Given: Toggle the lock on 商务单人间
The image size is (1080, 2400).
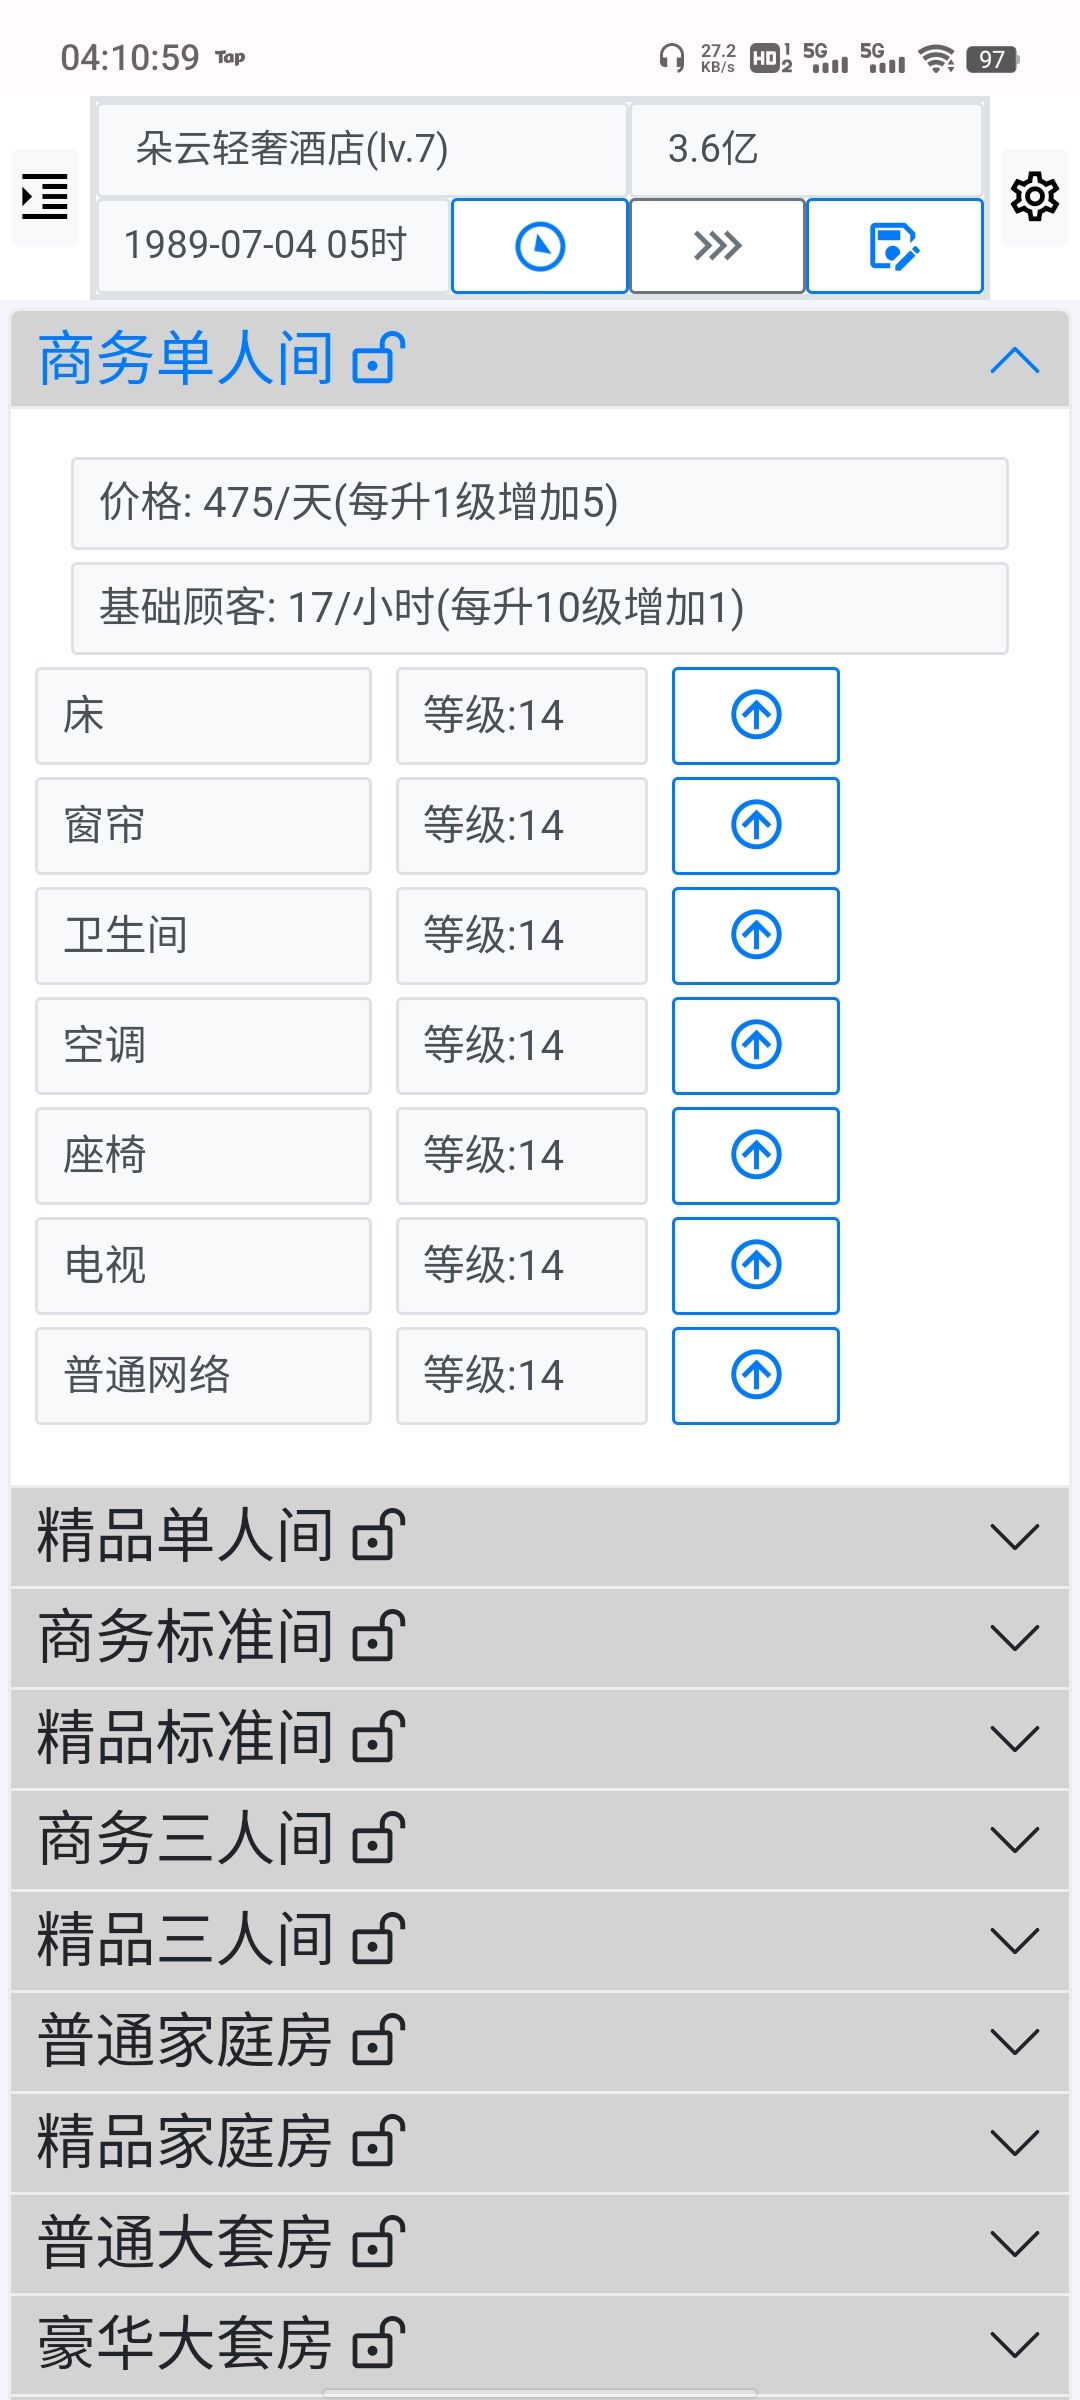Looking at the screenshot, I should click(379, 359).
